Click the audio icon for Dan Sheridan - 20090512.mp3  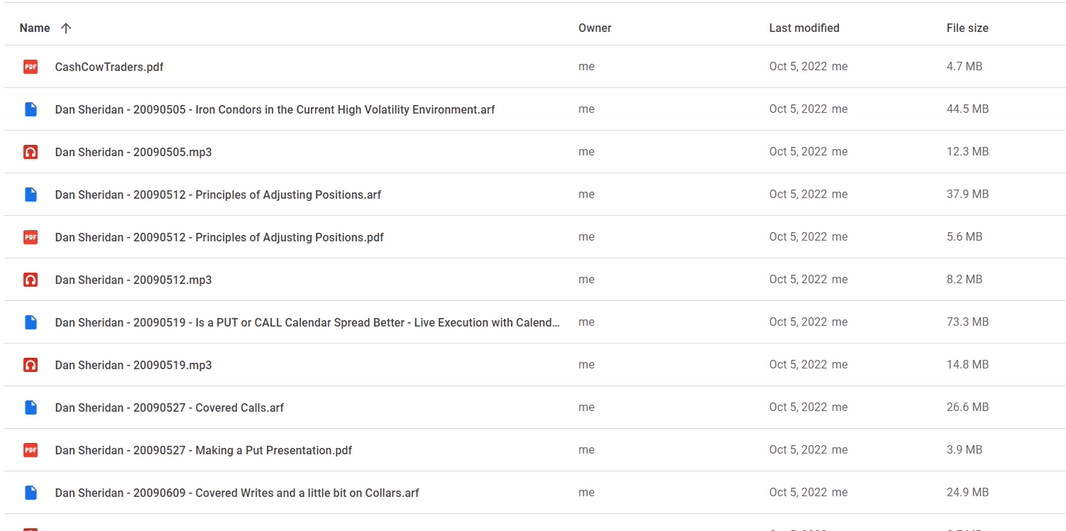coord(31,279)
